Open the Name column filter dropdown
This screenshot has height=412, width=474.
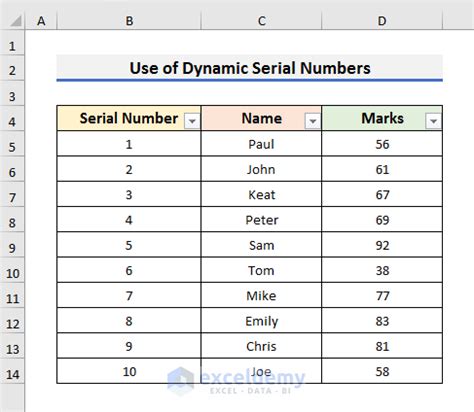pos(313,121)
